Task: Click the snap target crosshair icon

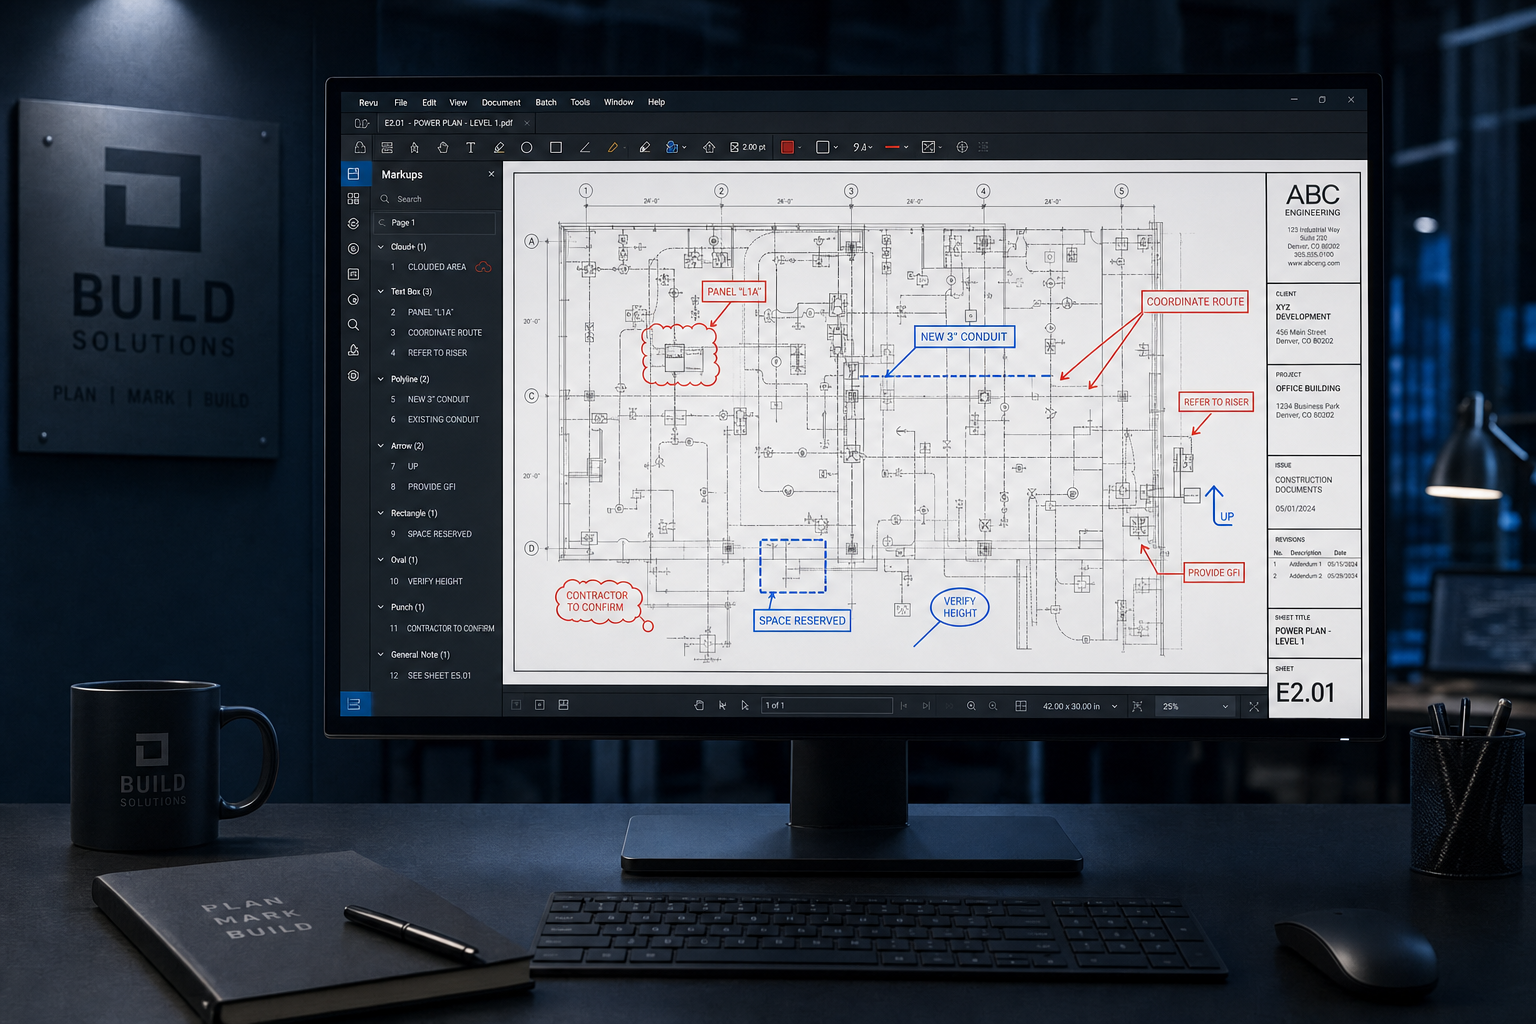Action: coord(962,147)
